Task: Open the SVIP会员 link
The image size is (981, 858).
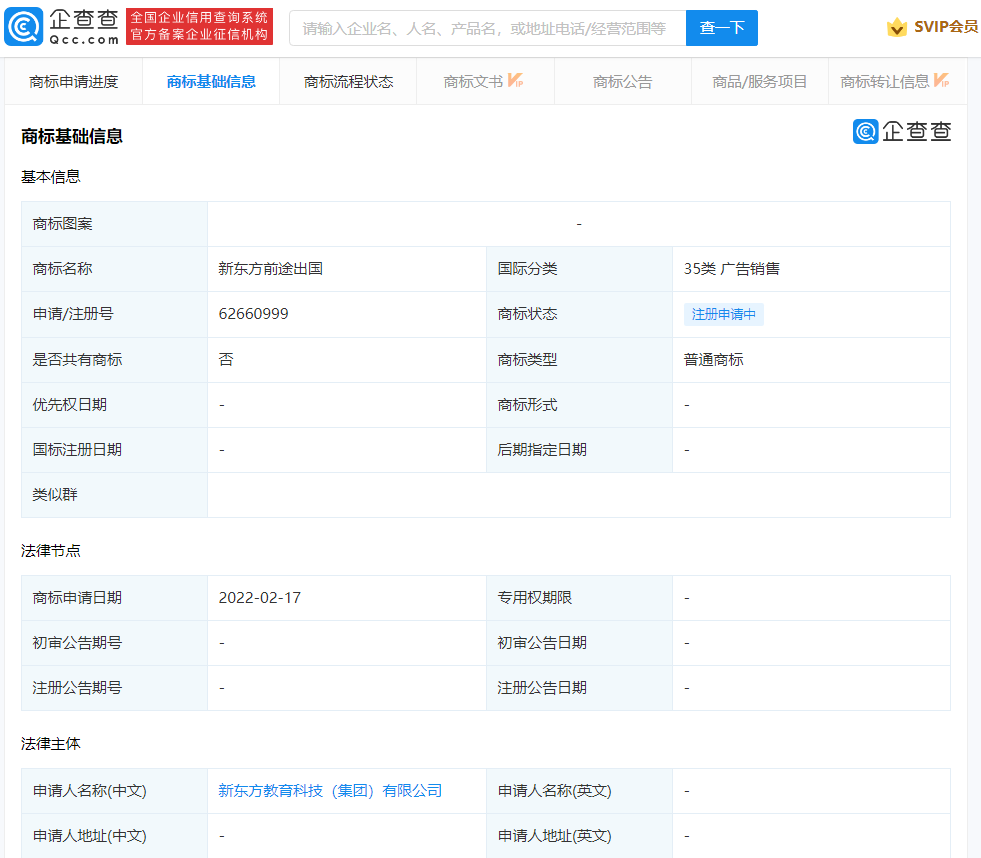Action: [945, 27]
